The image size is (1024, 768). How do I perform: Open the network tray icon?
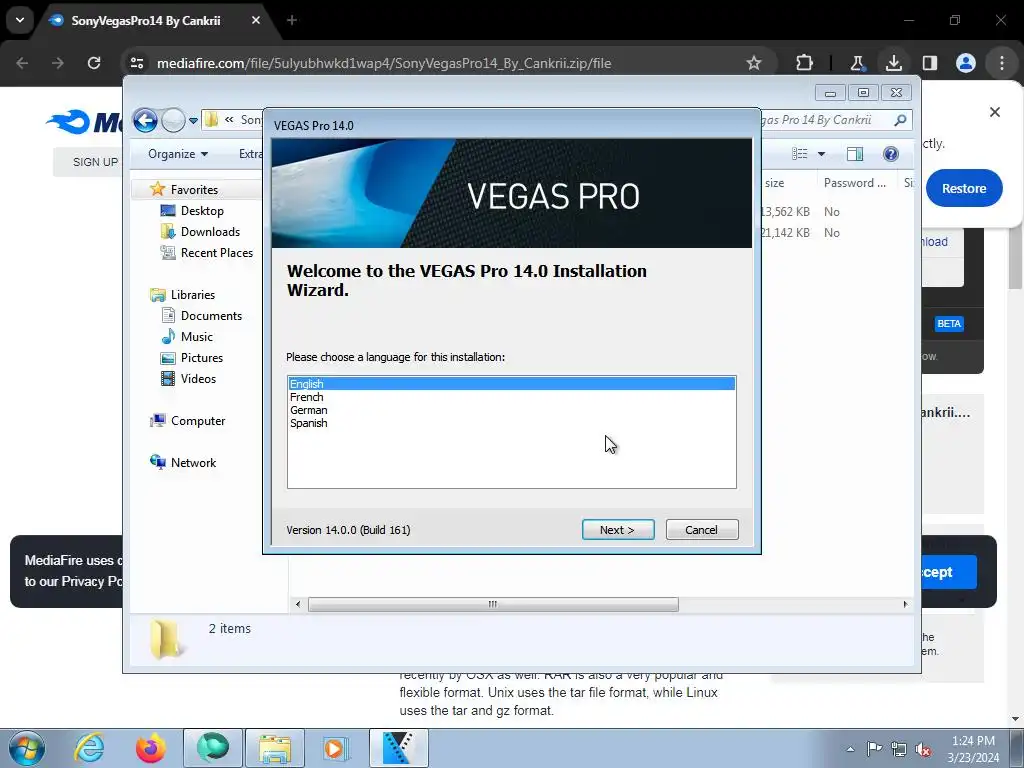(x=899, y=749)
